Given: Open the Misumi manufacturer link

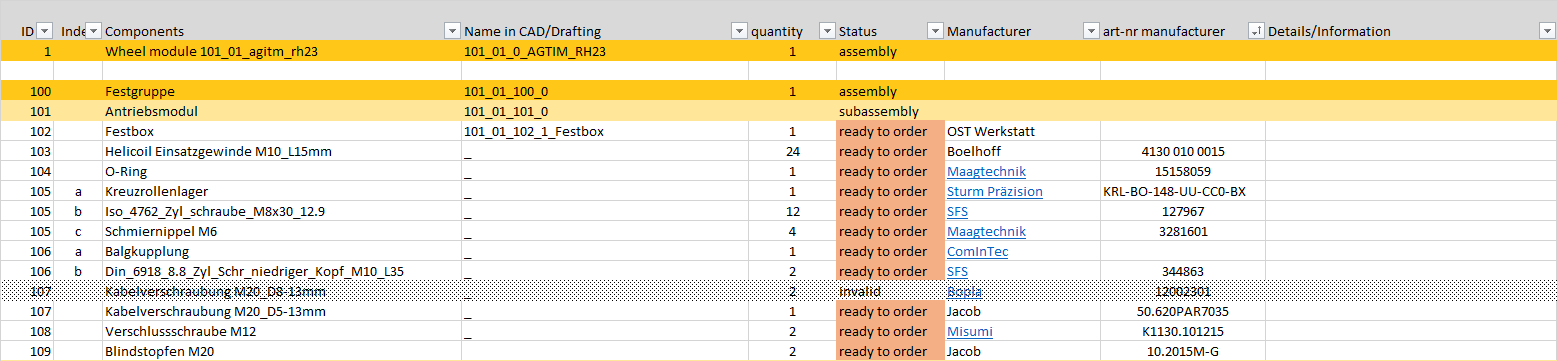Looking at the screenshot, I should coord(969,331).
